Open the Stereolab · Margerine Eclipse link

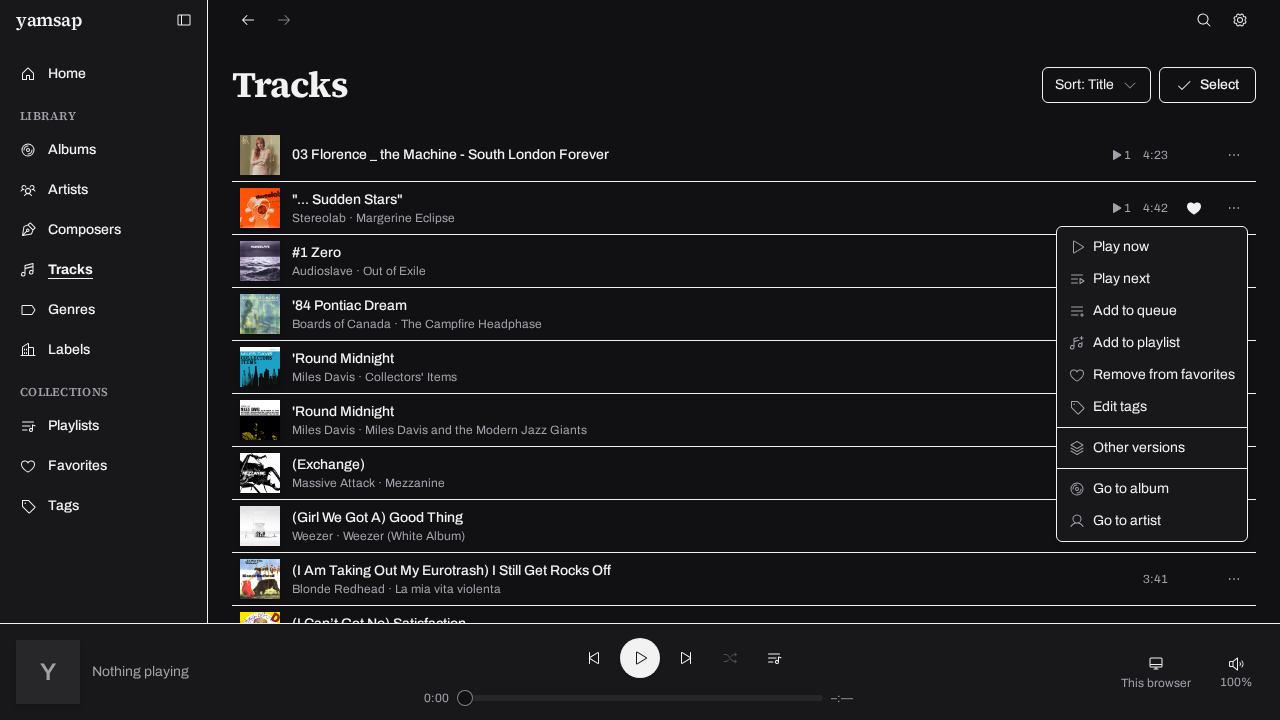click(x=373, y=218)
